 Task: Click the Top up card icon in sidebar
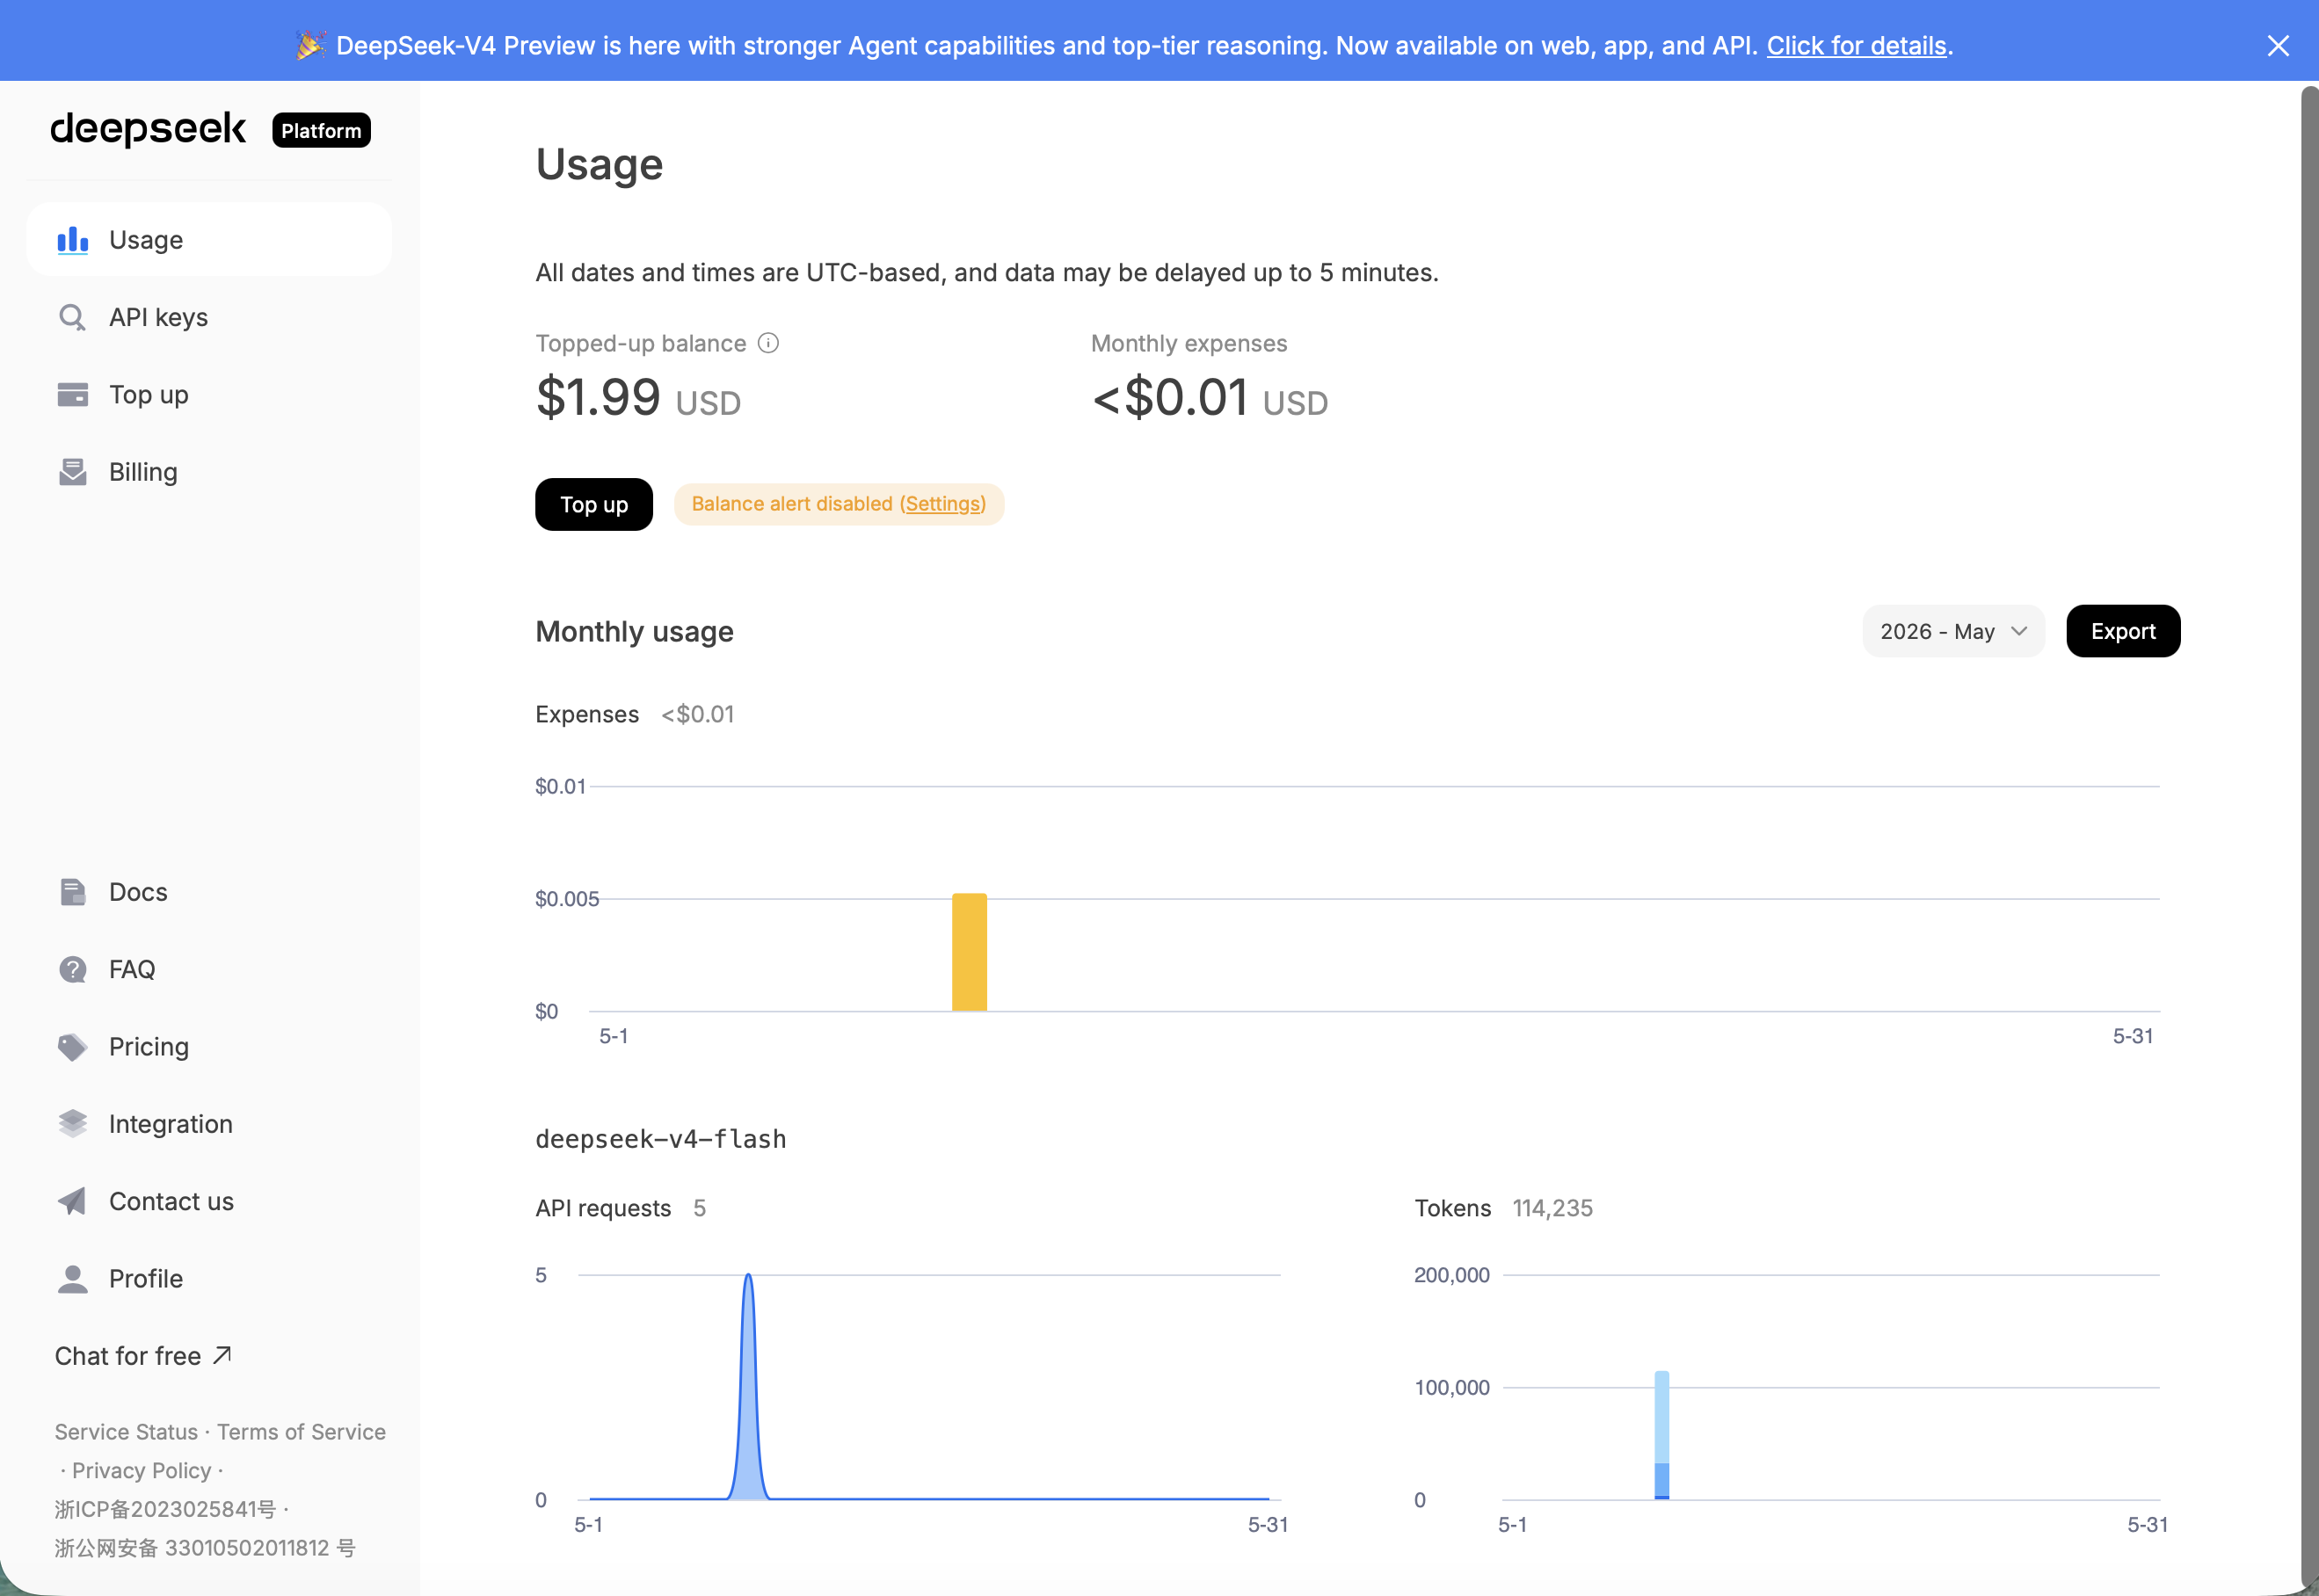coord(72,394)
